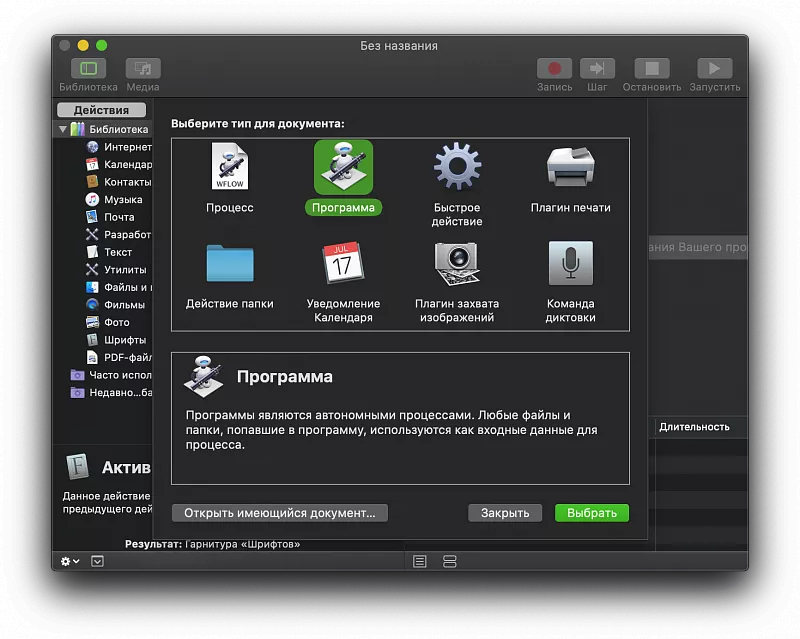The image size is (800, 639).
Task: Toggle the Медиа browser toolbar button
Action: click(x=143, y=69)
